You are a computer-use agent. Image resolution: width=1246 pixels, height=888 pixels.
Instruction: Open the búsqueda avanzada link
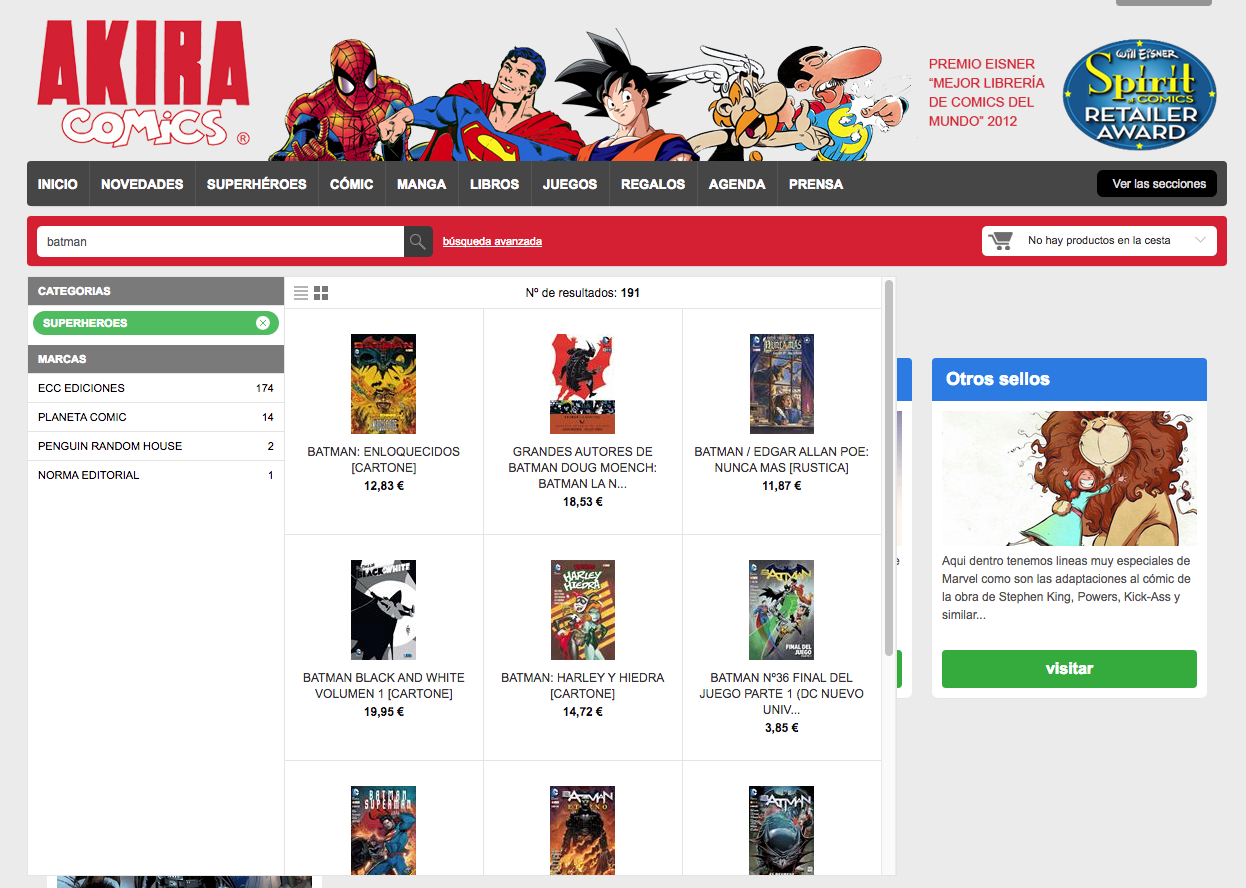tap(492, 241)
